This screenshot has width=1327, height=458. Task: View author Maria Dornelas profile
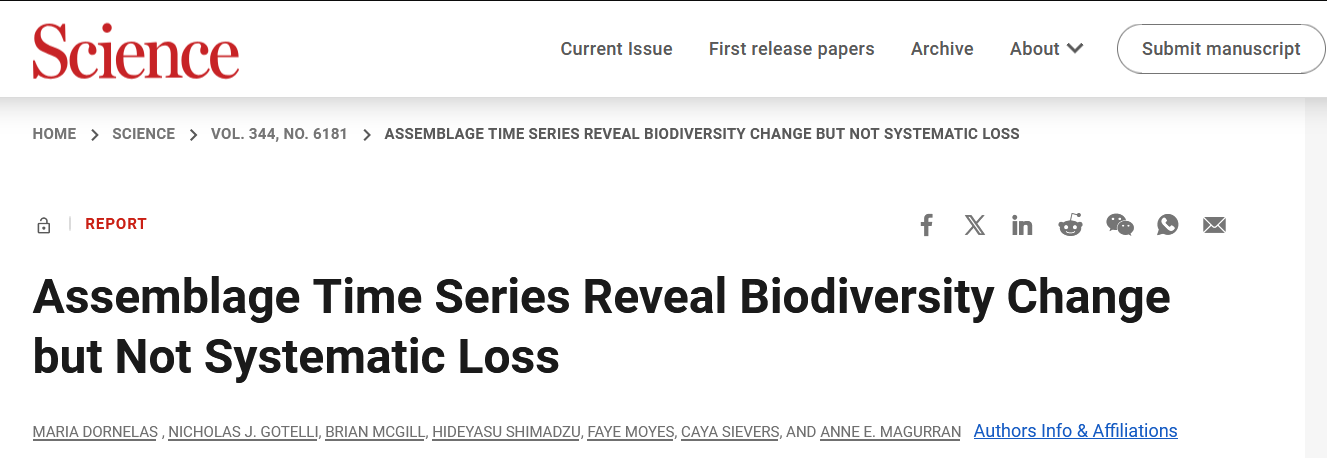[95, 432]
